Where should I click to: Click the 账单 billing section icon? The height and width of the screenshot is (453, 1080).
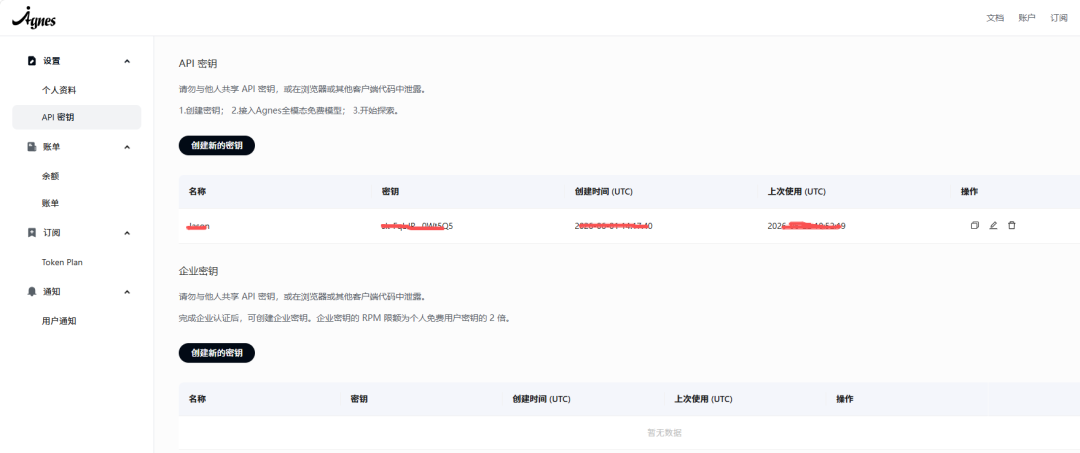[31, 147]
